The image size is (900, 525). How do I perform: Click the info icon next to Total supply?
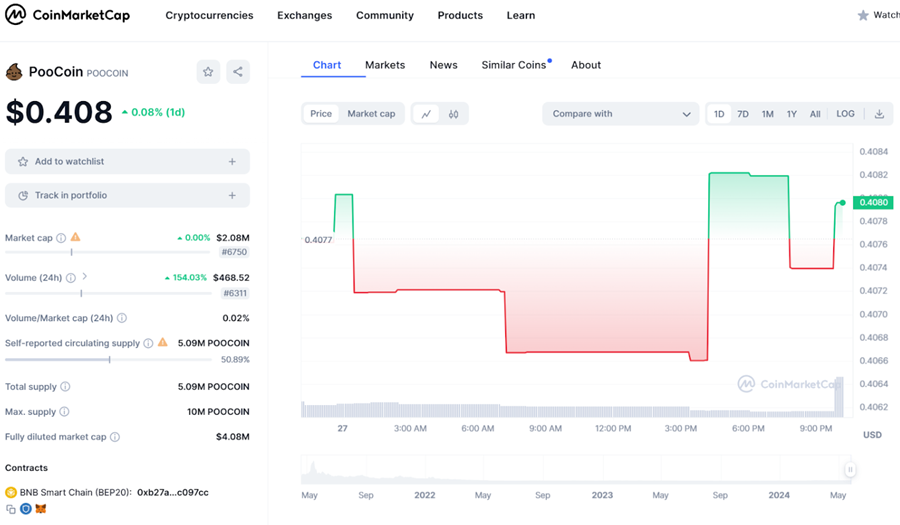65,386
